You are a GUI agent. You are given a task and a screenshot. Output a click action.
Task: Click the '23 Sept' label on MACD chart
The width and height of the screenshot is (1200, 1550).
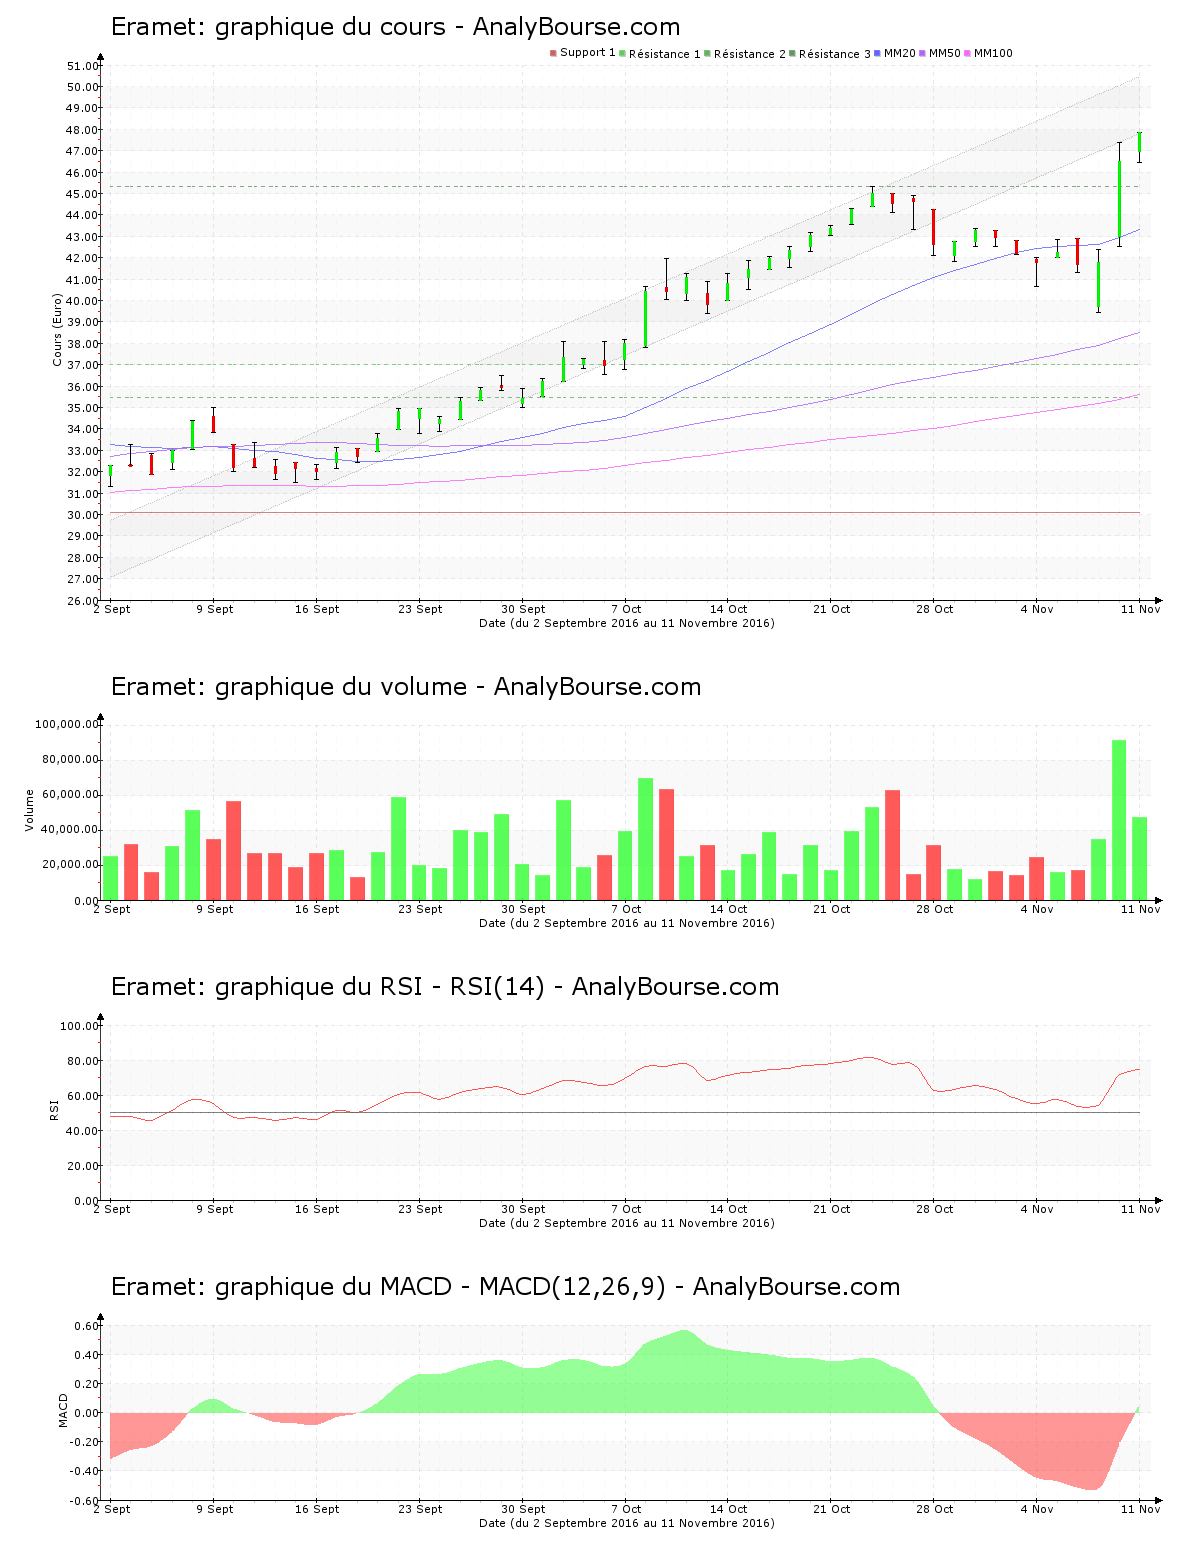coord(420,1509)
